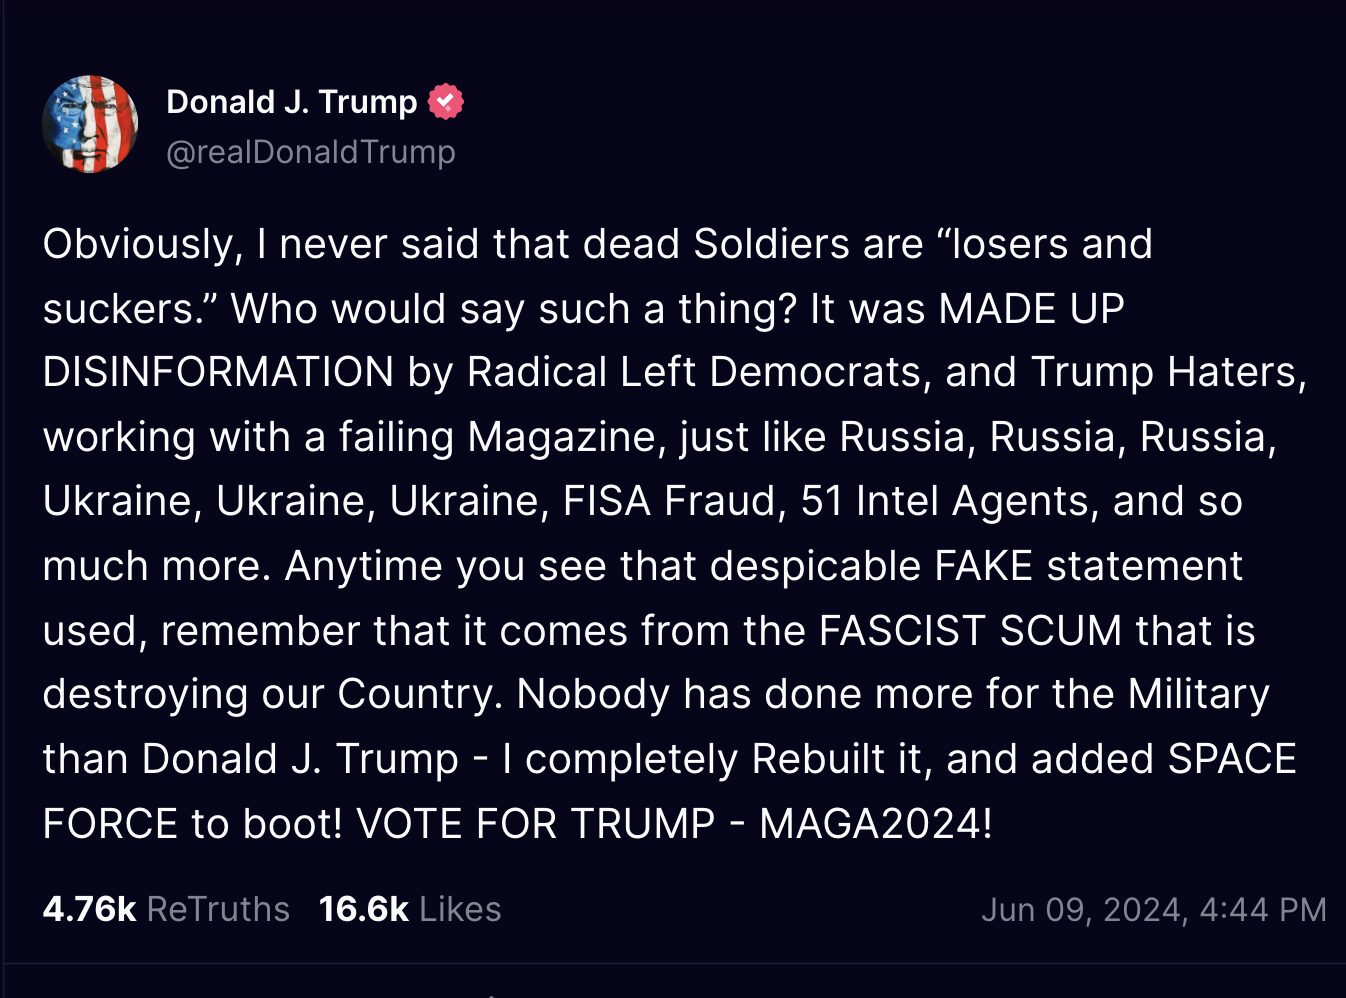This screenshot has height=998, width=1346.
Task: Click the 4:44 PM time text
Action: tap(1263, 910)
